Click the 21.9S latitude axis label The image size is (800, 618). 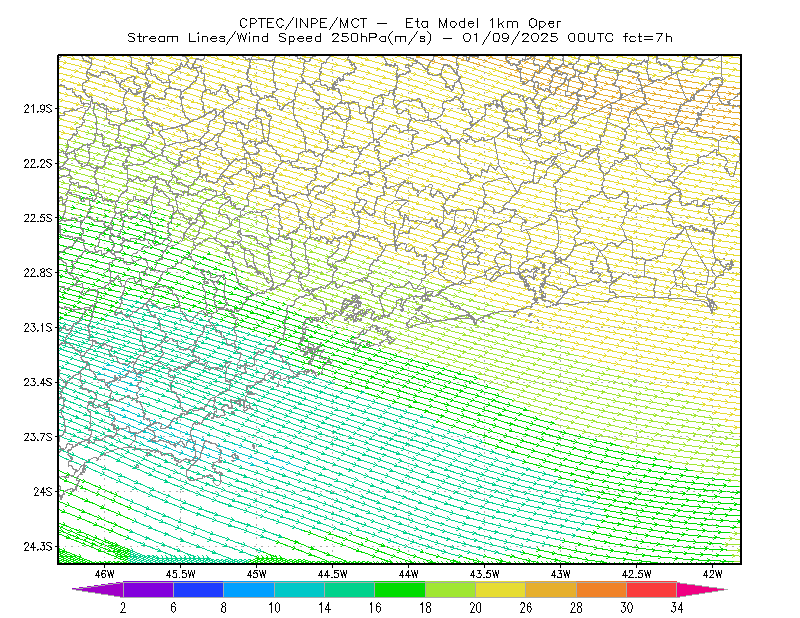tap(38, 108)
